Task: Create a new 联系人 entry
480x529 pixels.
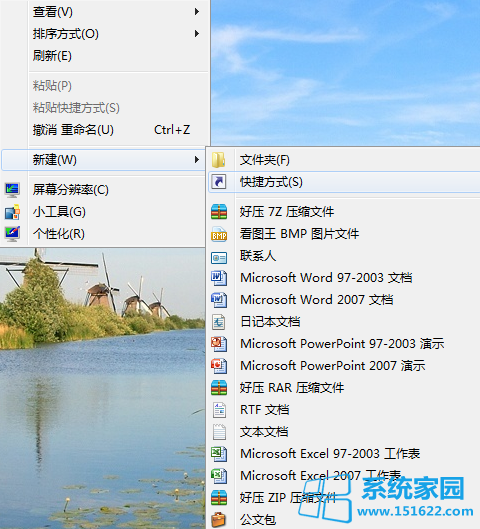Action: 344,256
